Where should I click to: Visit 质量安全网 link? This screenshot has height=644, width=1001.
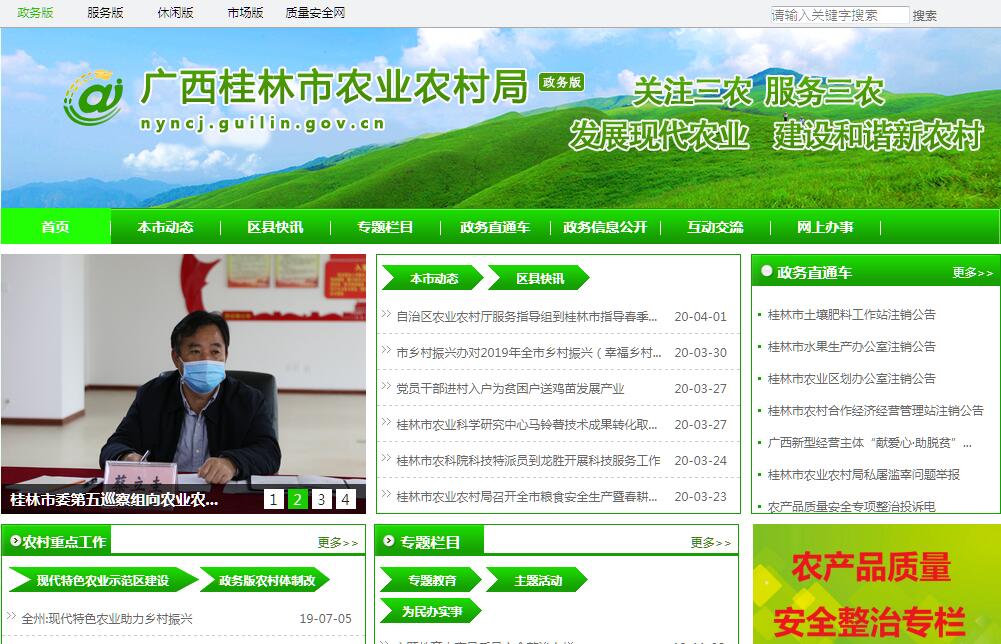click(x=315, y=12)
